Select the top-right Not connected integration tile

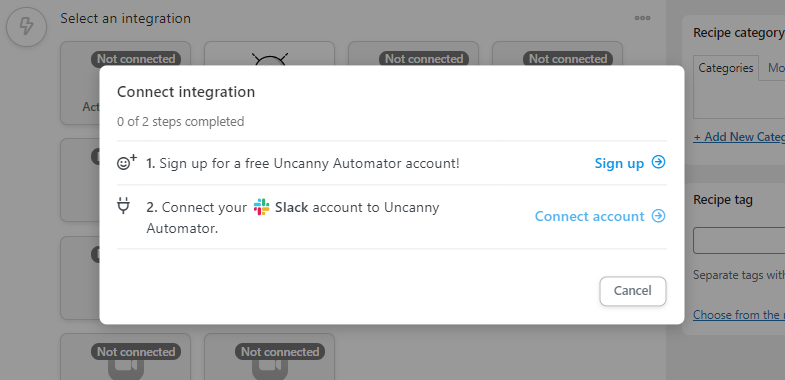coord(557,54)
